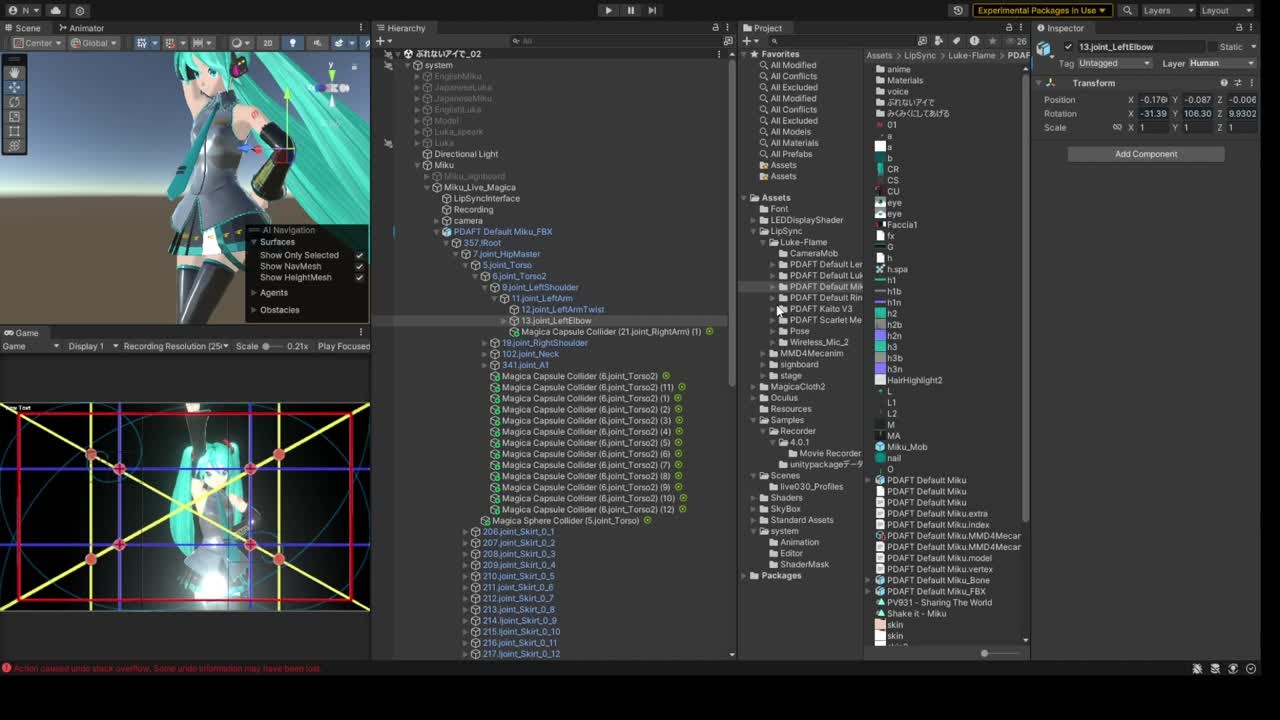The width and height of the screenshot is (1280, 720).
Task: Switch to the Animator tab
Action: point(80,28)
